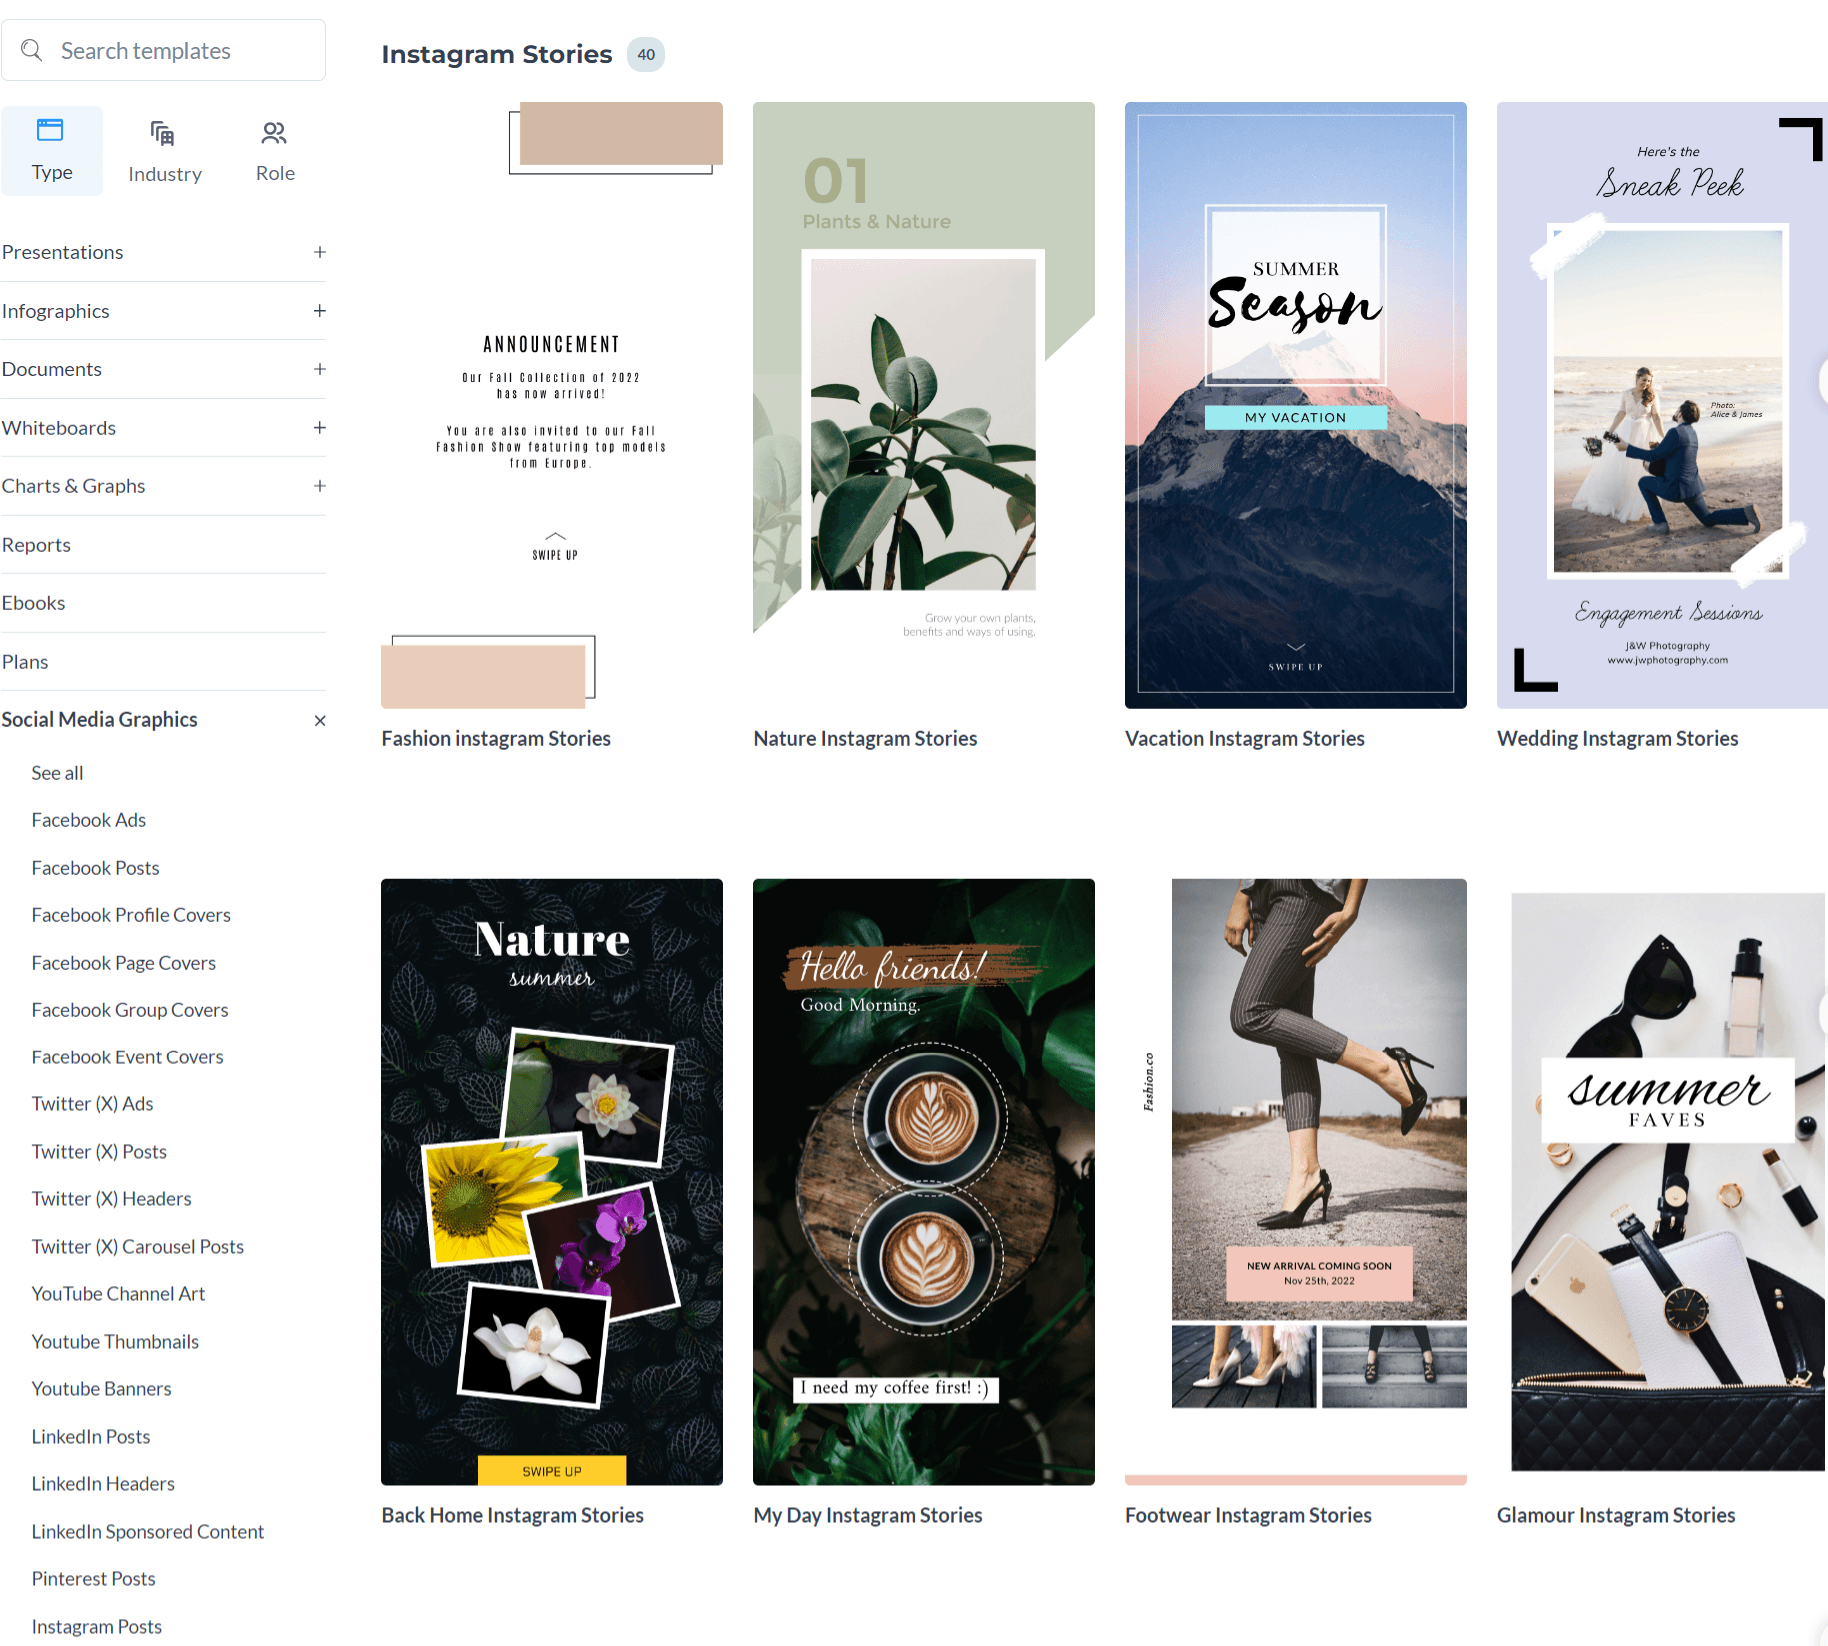Expand the Documents category
Viewport: 1828px width, 1646px height.
tap(320, 369)
